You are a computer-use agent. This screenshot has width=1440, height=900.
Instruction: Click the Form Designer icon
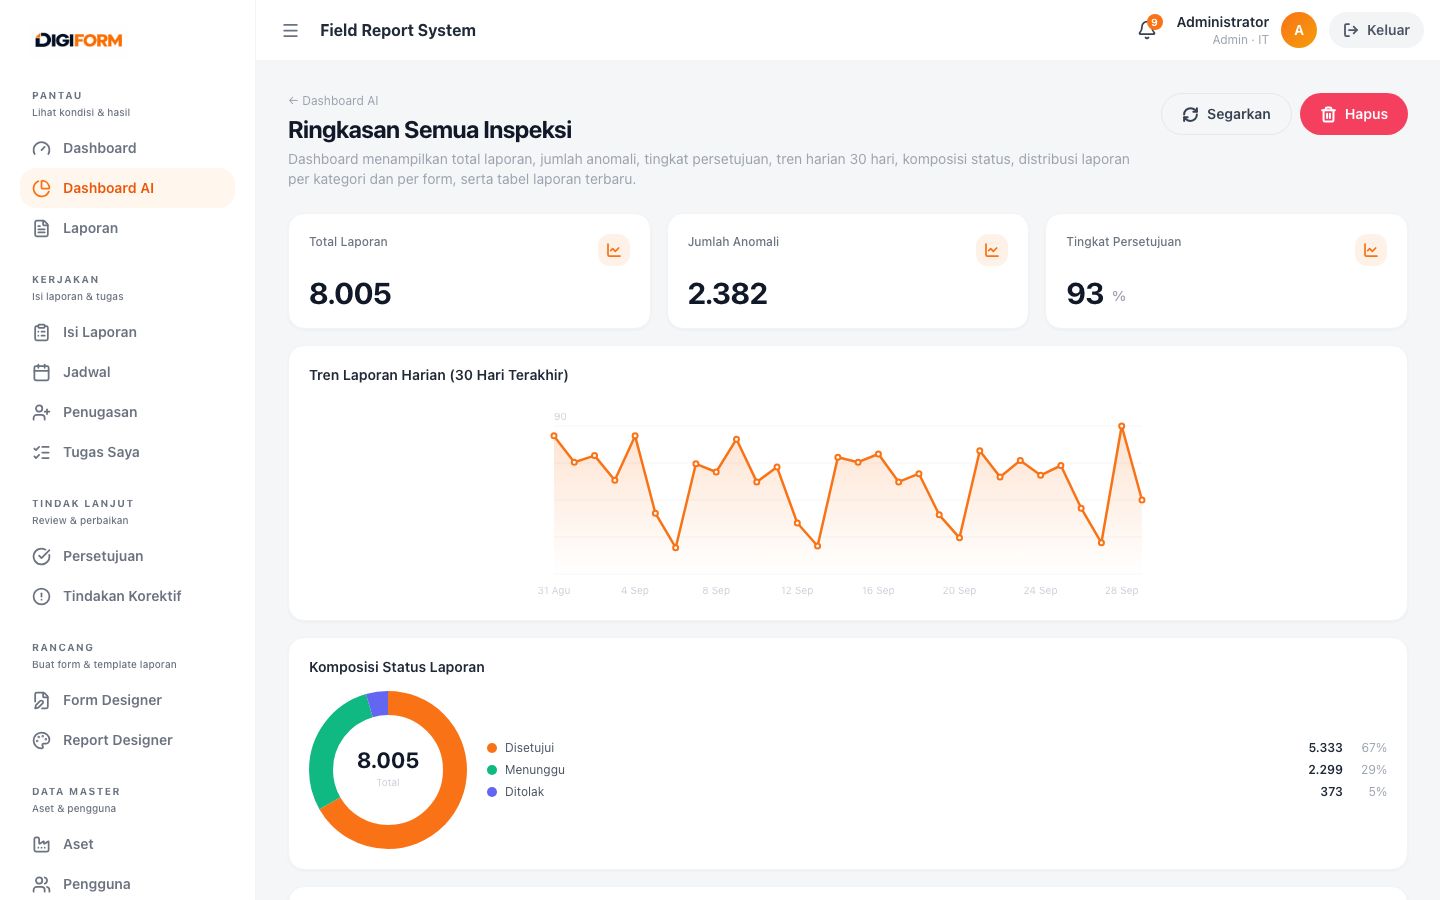pyautogui.click(x=41, y=700)
